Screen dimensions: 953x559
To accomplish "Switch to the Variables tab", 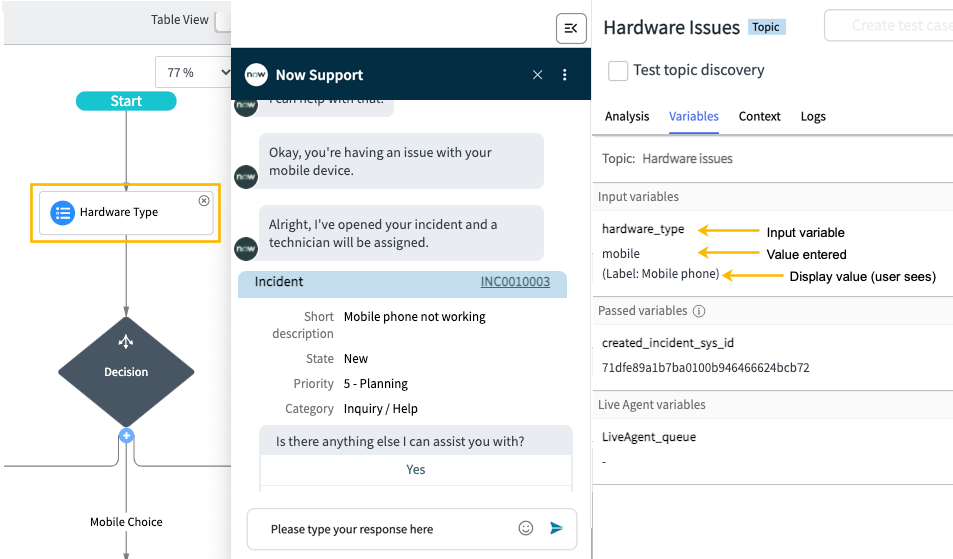I will pos(693,116).
